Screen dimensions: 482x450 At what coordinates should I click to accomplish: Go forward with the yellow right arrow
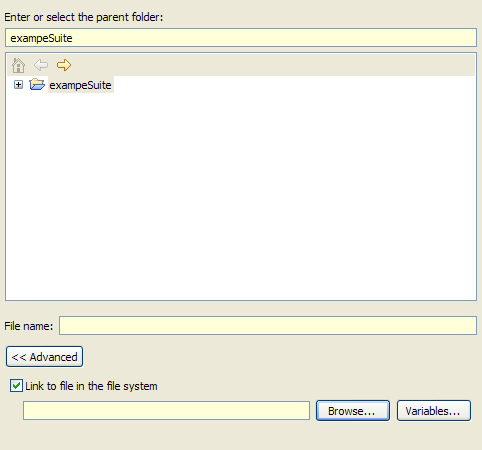(64, 65)
